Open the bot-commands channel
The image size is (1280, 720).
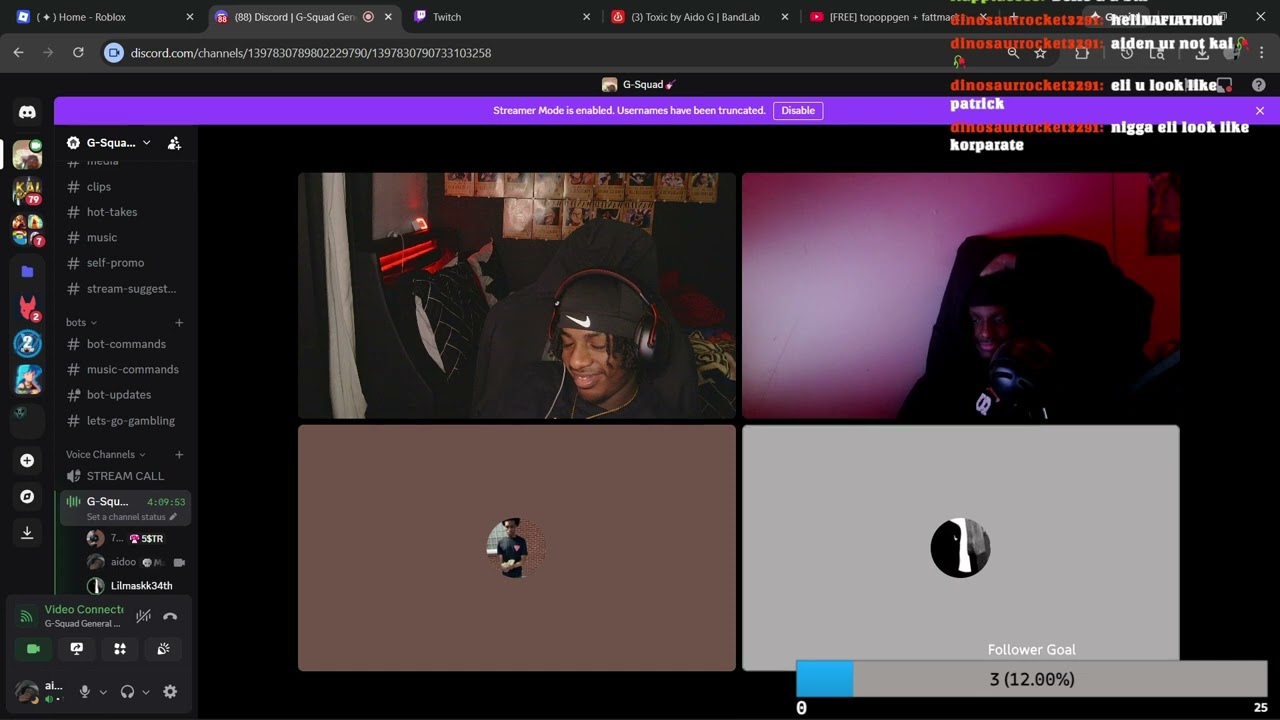(x=125, y=344)
